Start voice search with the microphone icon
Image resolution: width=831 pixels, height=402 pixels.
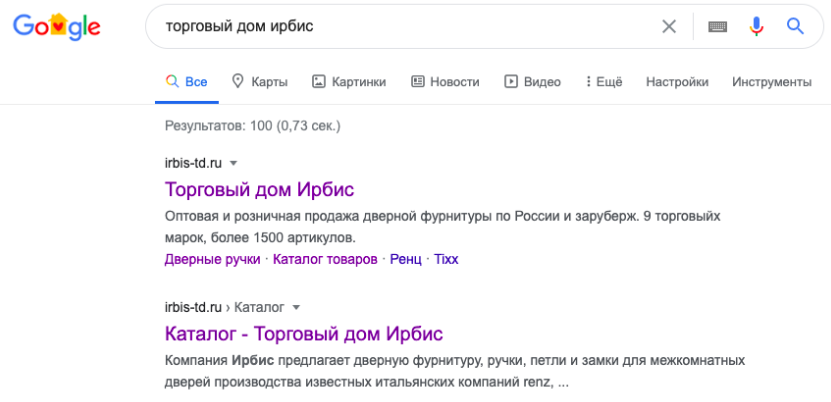click(x=756, y=26)
